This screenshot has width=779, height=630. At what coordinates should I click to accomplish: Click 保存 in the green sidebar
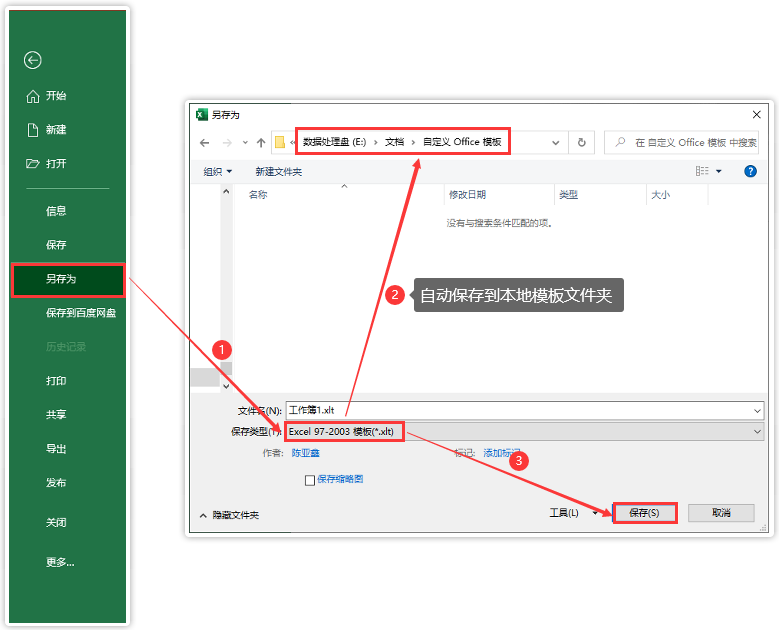coord(56,245)
